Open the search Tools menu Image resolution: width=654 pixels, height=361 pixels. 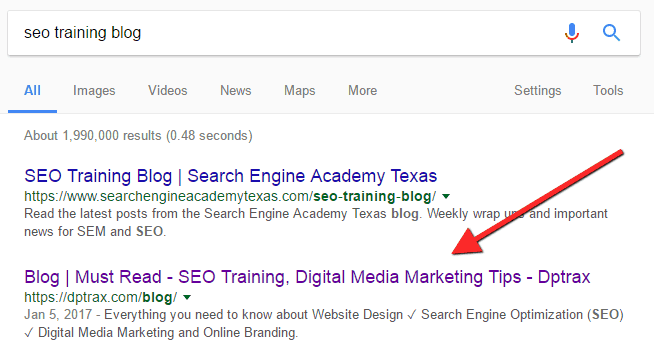(608, 90)
